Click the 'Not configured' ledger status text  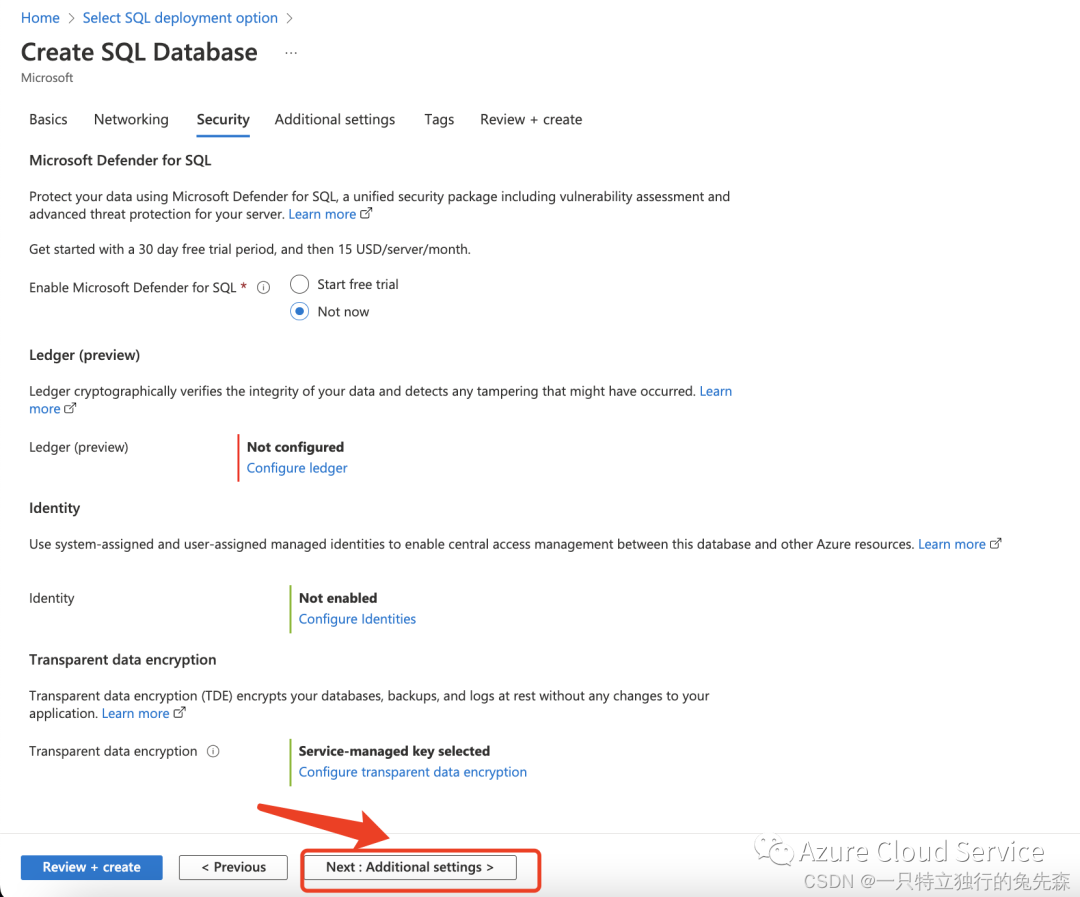point(295,447)
